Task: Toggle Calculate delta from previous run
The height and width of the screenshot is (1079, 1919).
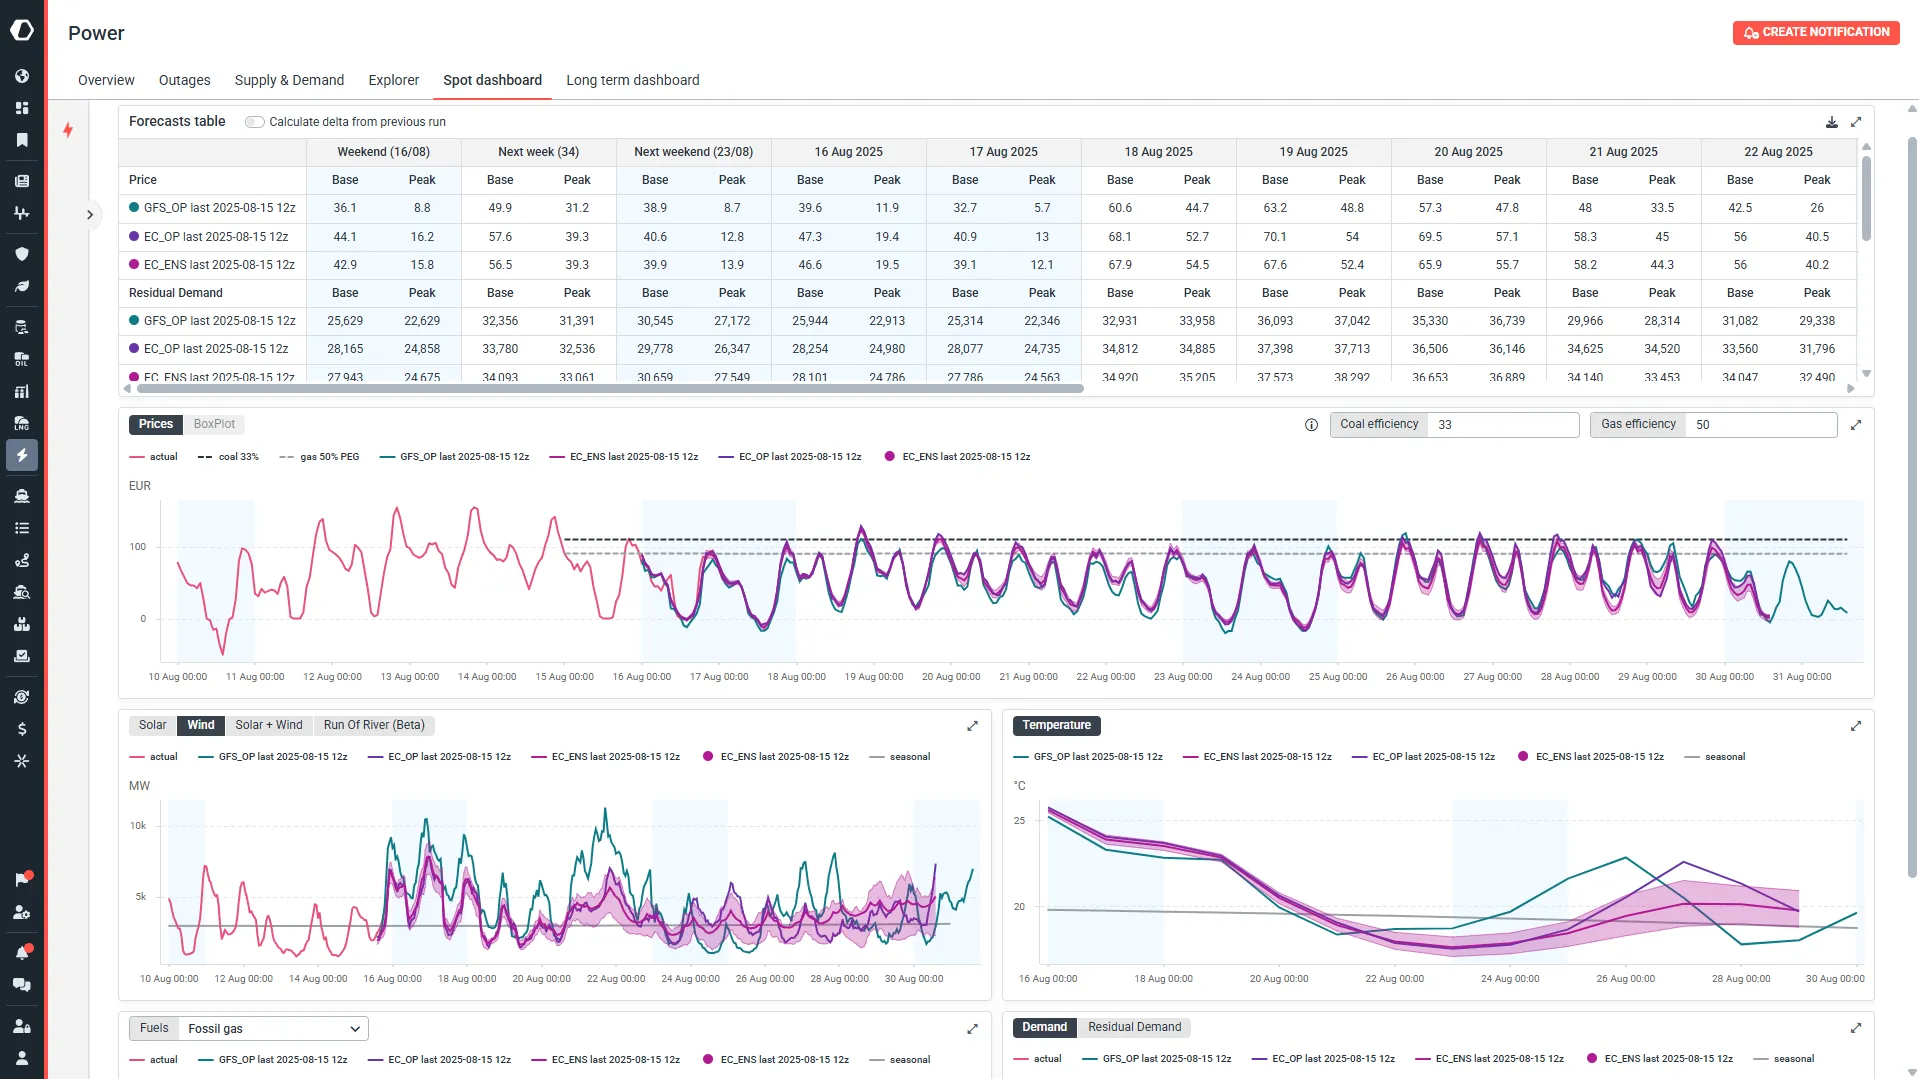Action: [255, 122]
